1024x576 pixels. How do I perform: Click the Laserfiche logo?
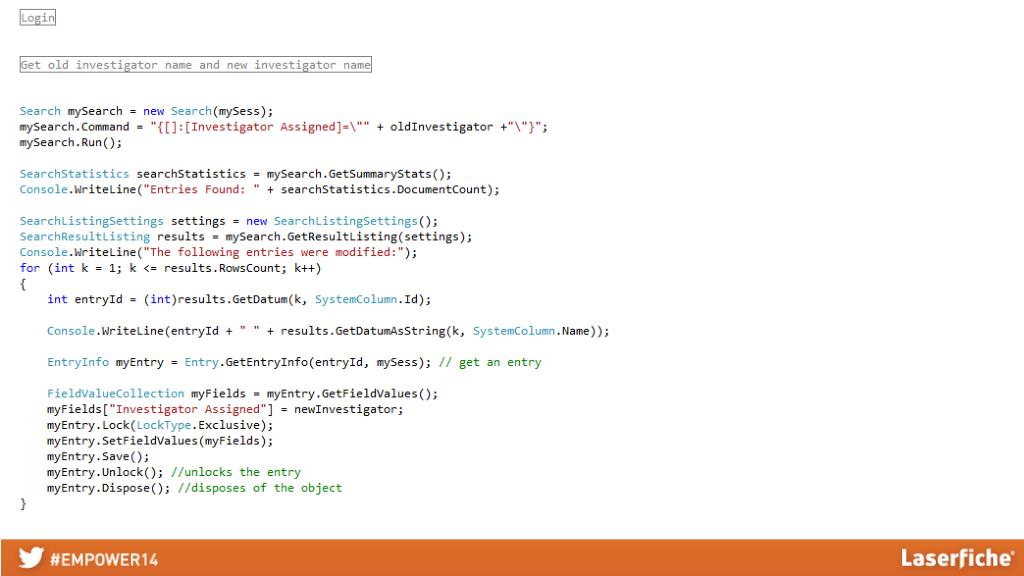pyautogui.click(x=957, y=558)
